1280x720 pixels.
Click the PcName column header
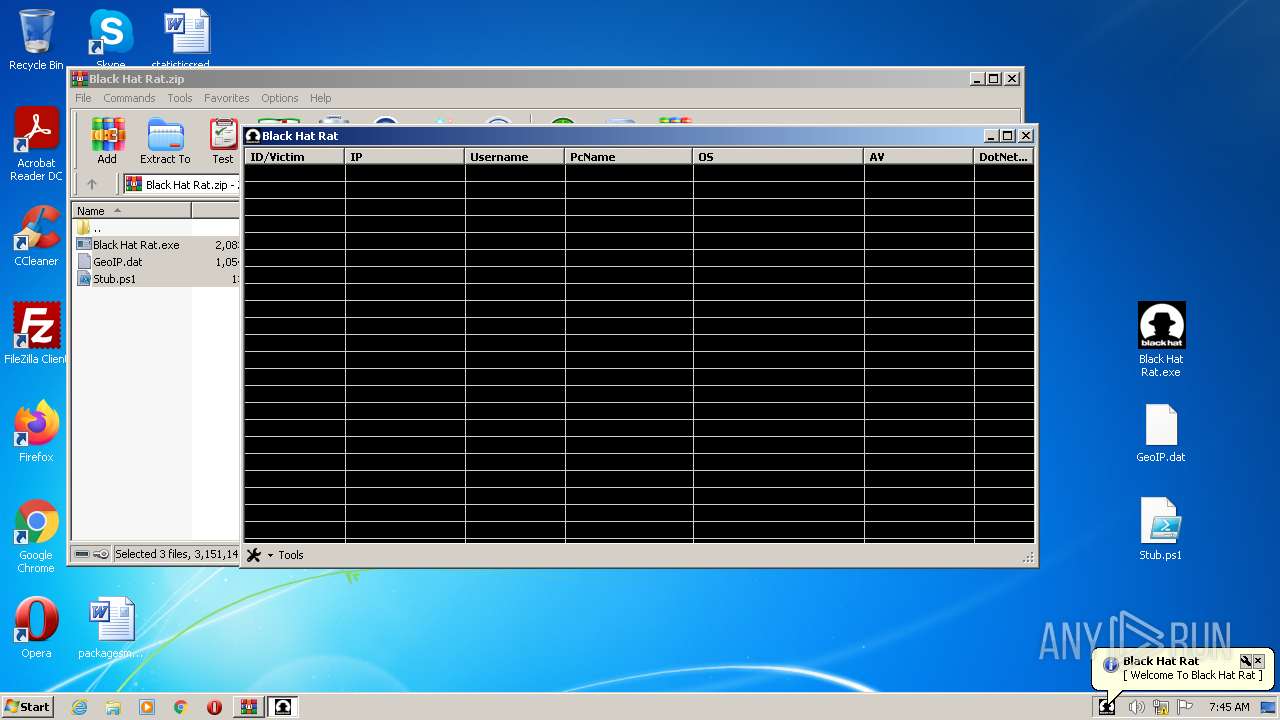pos(629,157)
